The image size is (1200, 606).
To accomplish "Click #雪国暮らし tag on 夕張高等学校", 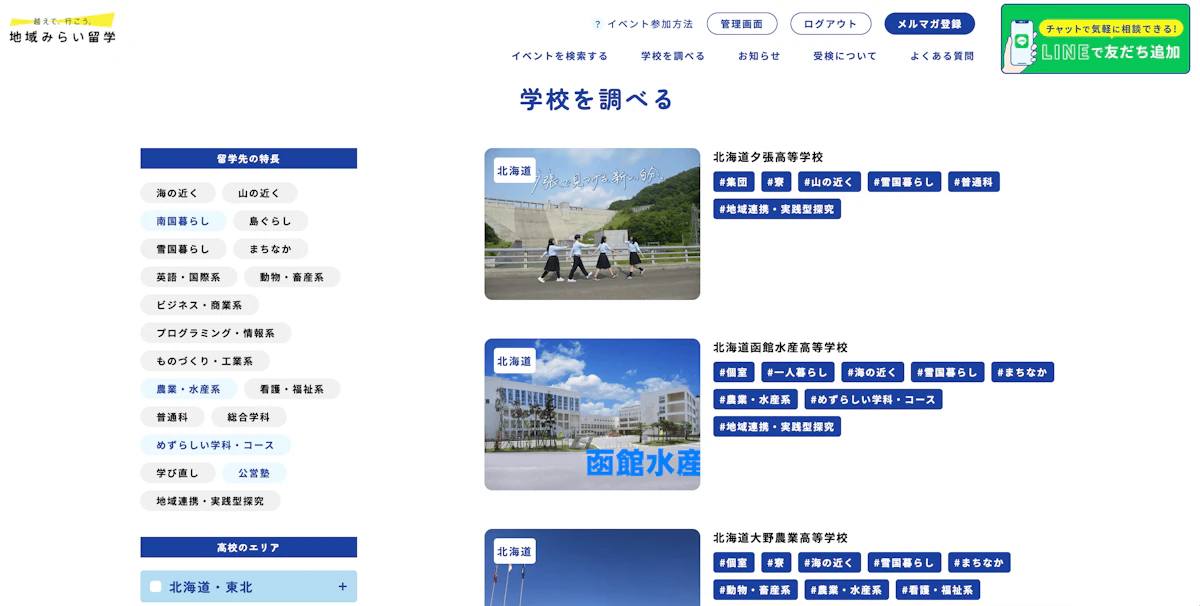I will tap(904, 182).
